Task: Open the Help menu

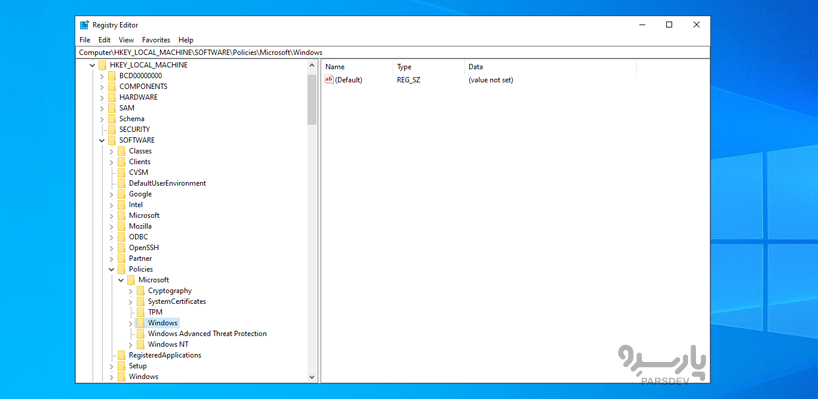Action: click(186, 40)
